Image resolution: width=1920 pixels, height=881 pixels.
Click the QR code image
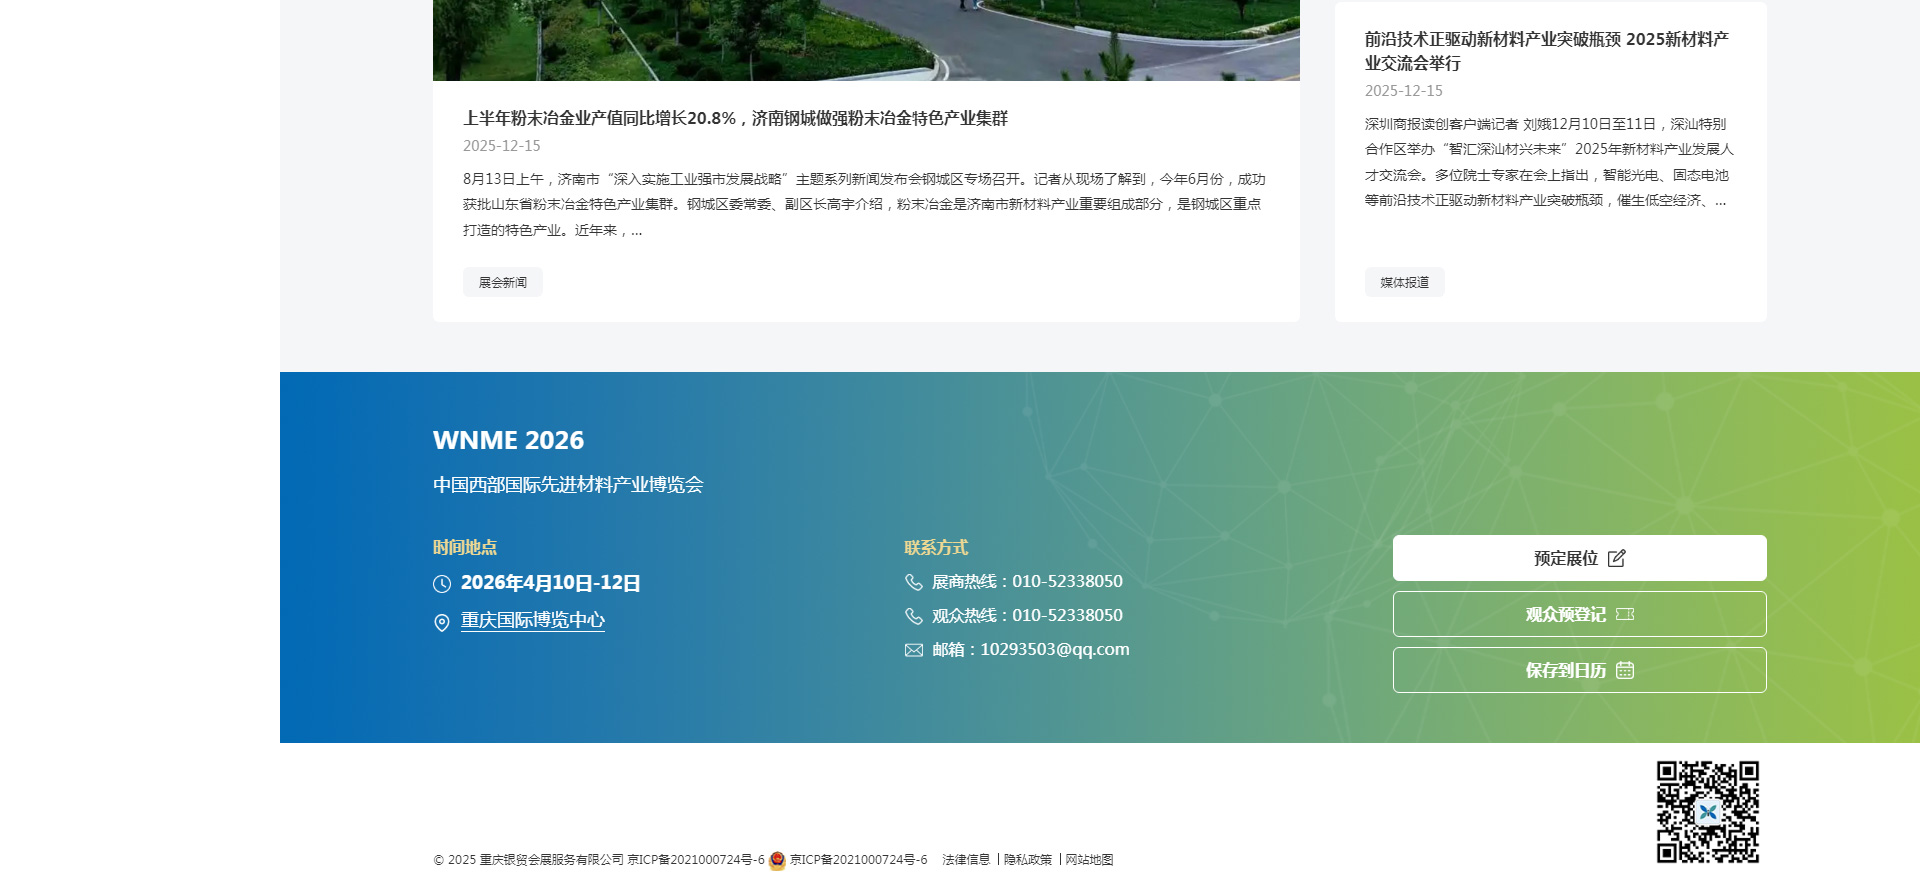pyautogui.click(x=1707, y=811)
